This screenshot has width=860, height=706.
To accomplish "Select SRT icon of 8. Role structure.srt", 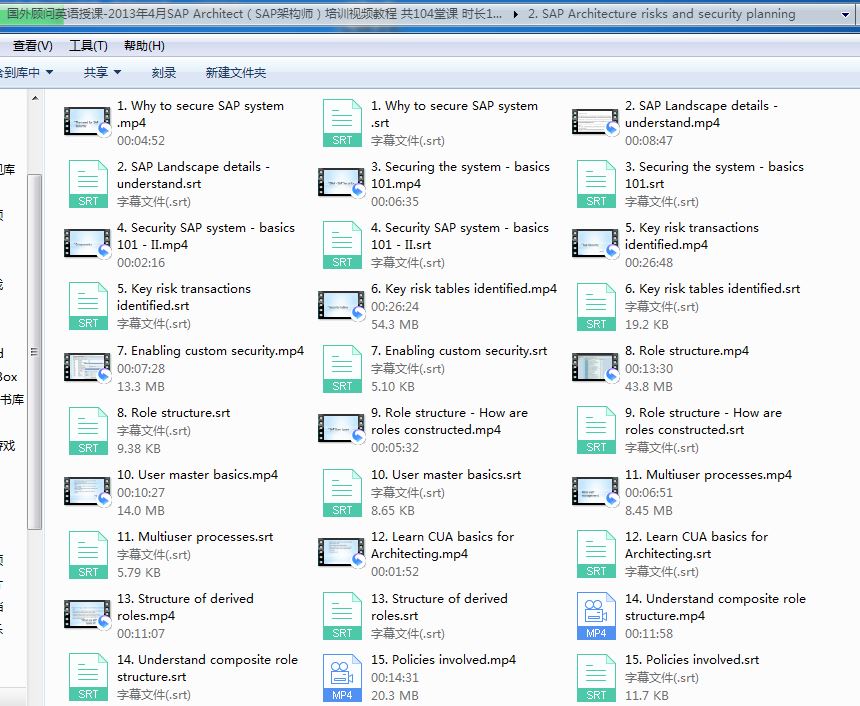I will click(x=88, y=431).
